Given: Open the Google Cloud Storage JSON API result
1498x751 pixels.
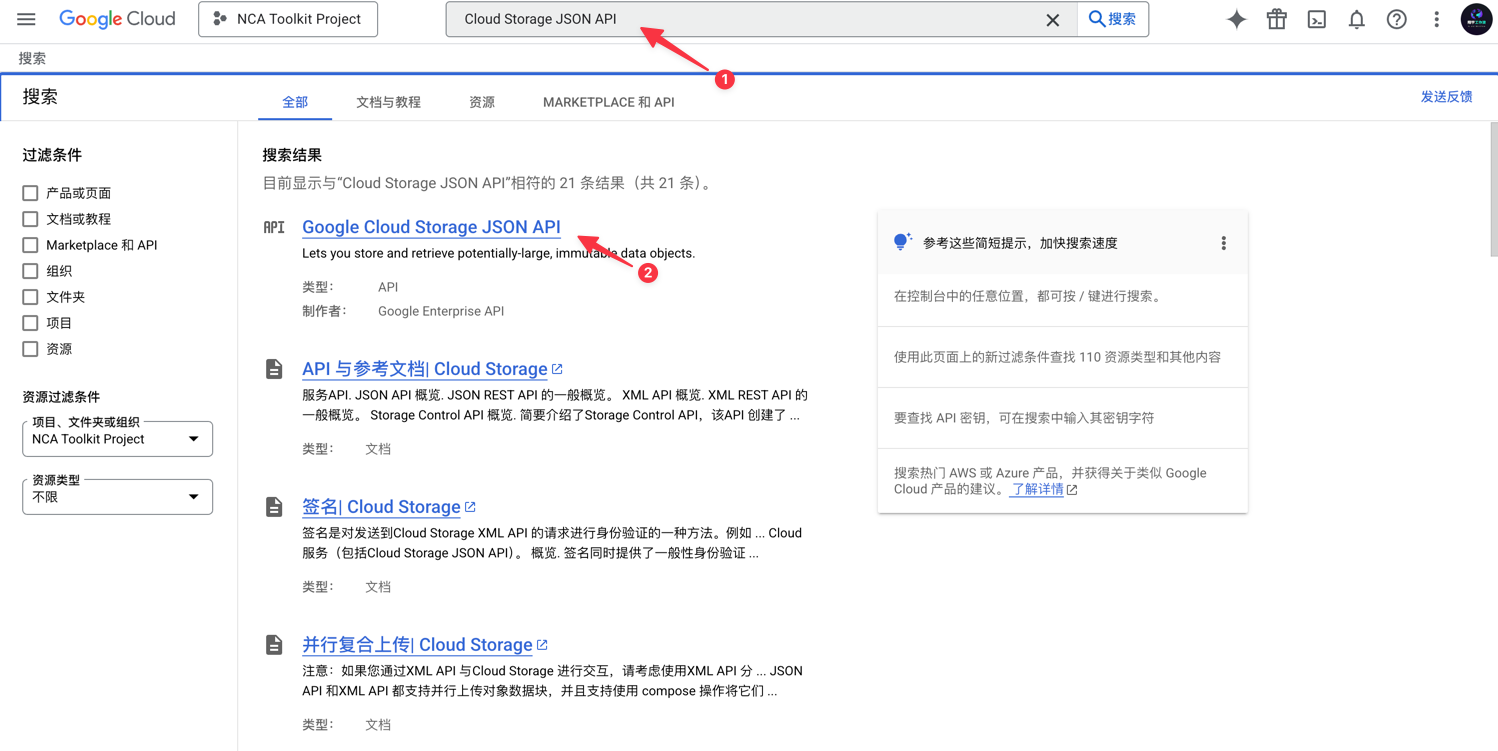Looking at the screenshot, I should (x=431, y=227).
